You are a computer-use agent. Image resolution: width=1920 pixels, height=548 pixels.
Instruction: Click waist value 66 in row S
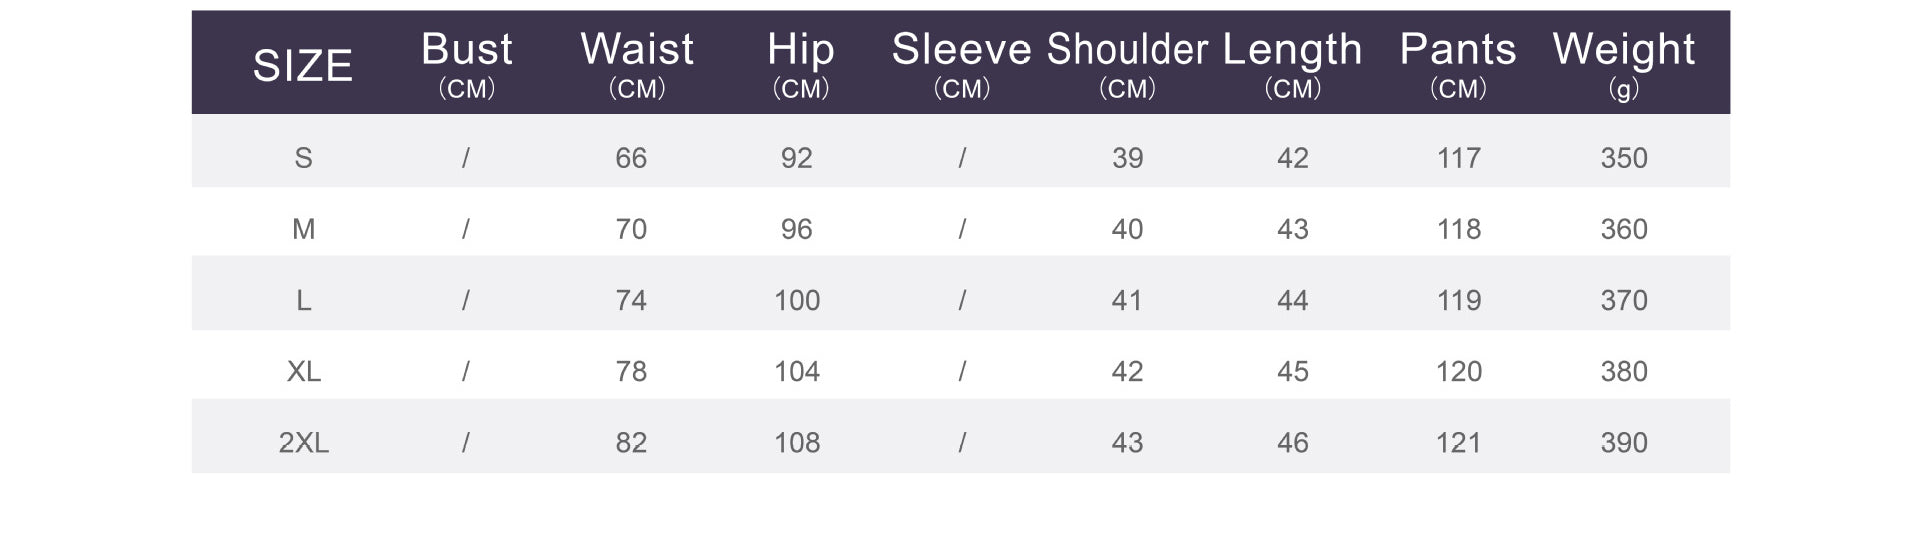point(631,158)
